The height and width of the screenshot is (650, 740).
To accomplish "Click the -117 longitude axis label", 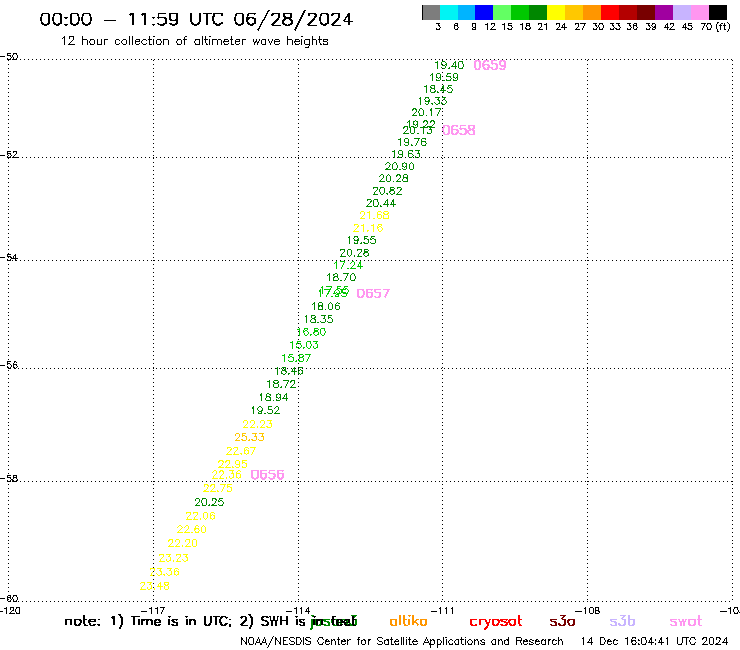I will [153, 610].
